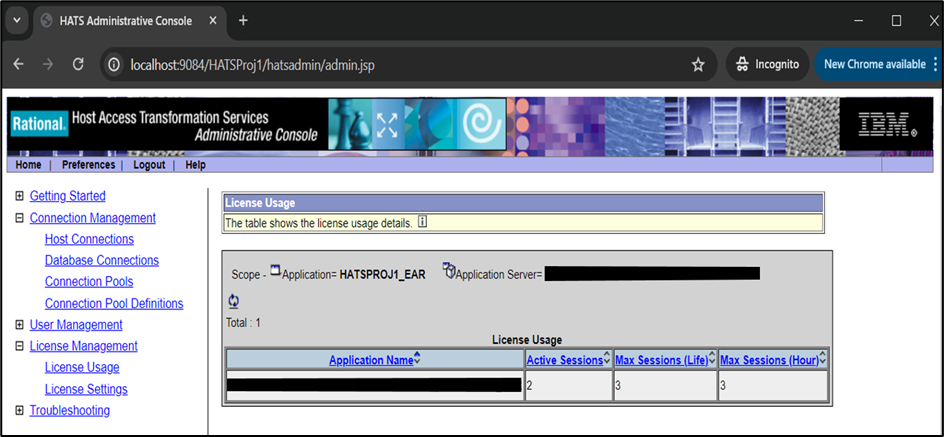Click the Active Sessions value 2
Viewport: 944px width, 437px height.
pyautogui.click(x=529, y=386)
